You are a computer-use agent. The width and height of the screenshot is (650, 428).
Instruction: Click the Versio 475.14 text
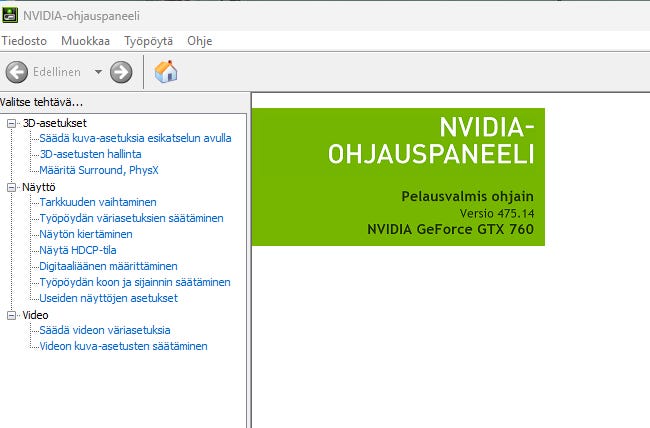tap(497, 214)
